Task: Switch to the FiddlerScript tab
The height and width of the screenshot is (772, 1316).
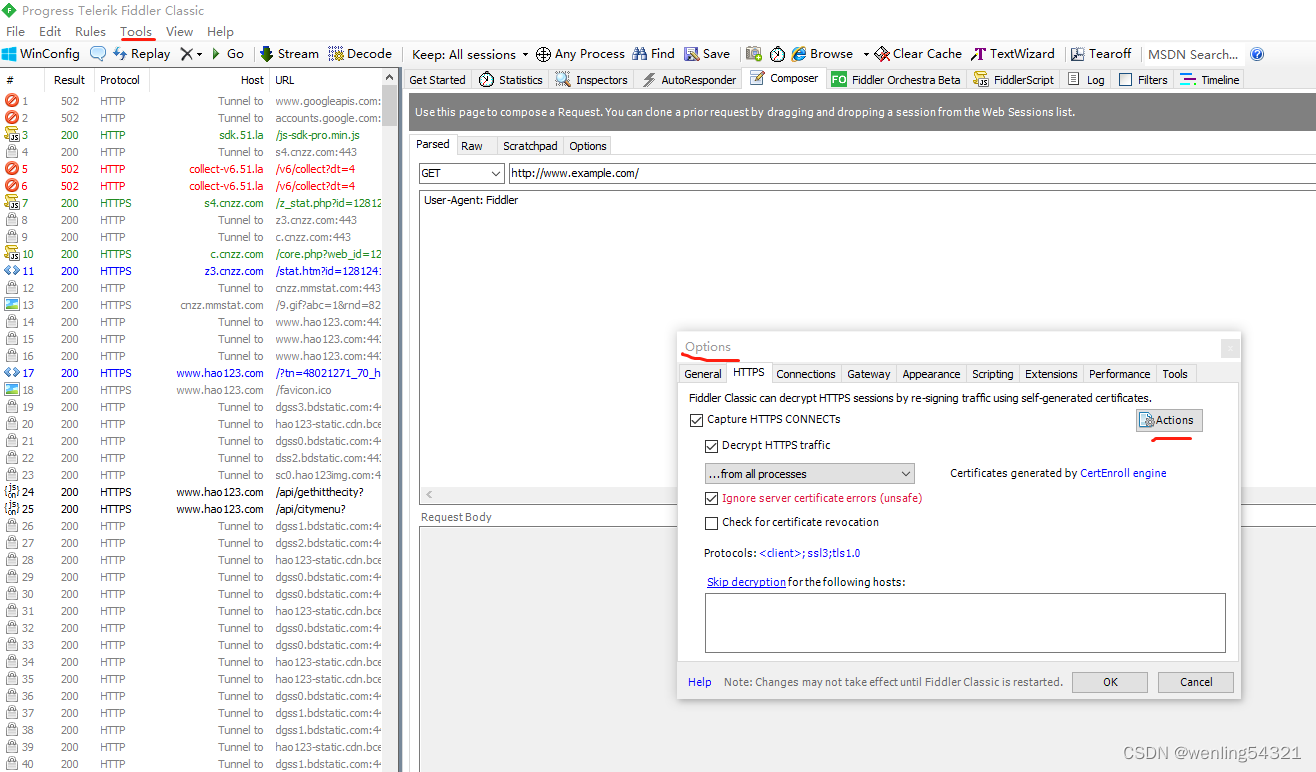Action: pos(1013,80)
